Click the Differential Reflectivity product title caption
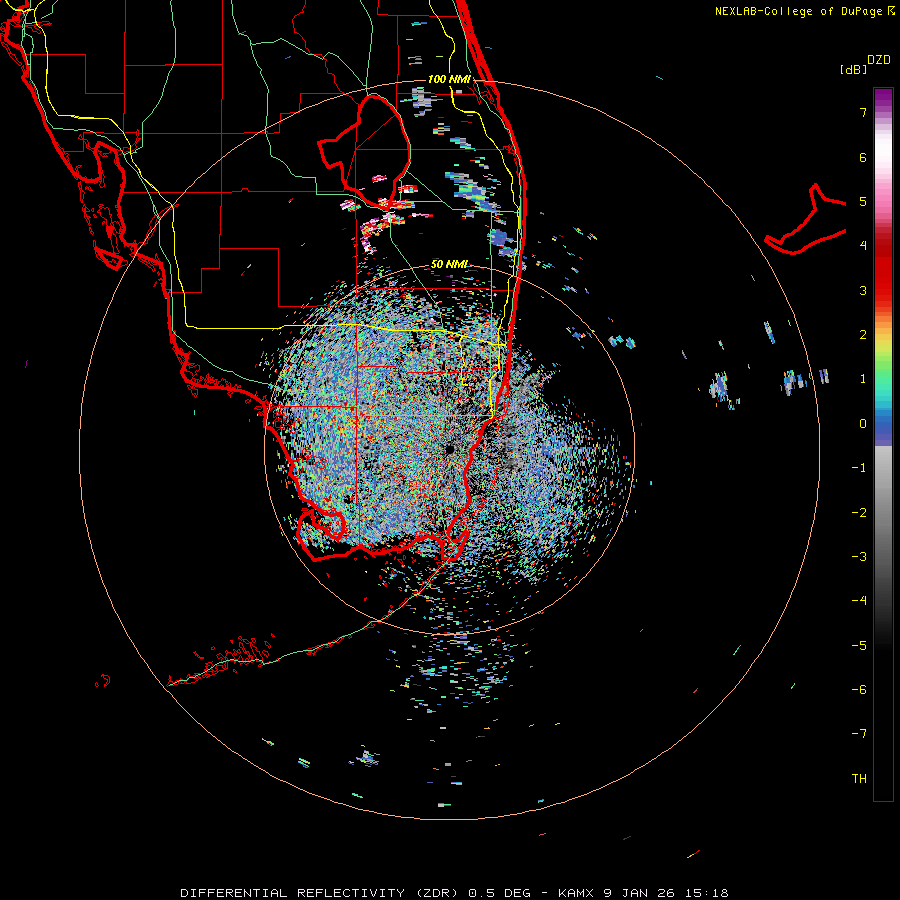The width and height of the screenshot is (900, 900). [x=454, y=893]
